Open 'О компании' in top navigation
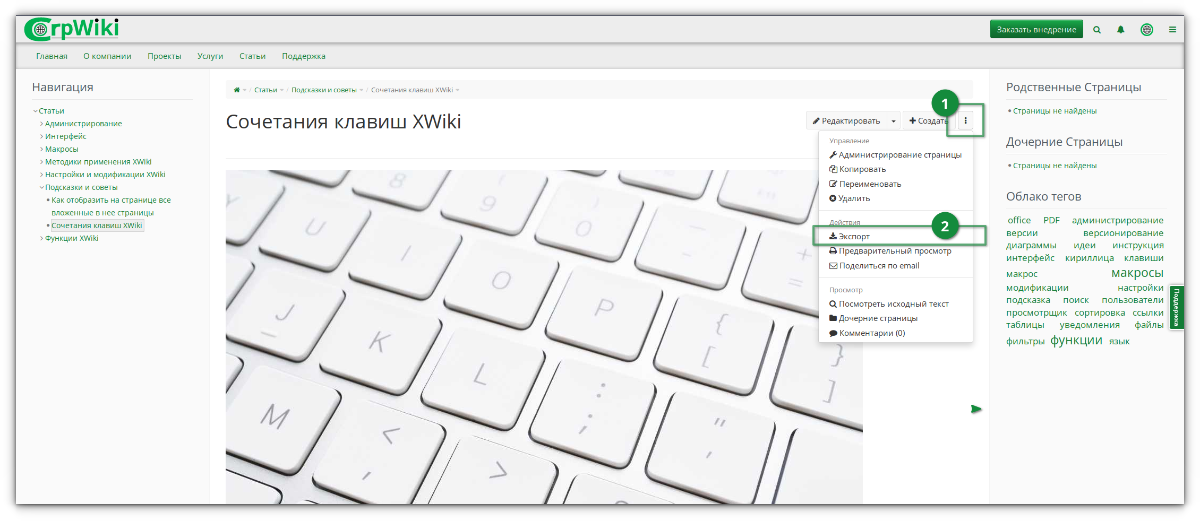Screen dimensions: 1200x521 pos(107,56)
